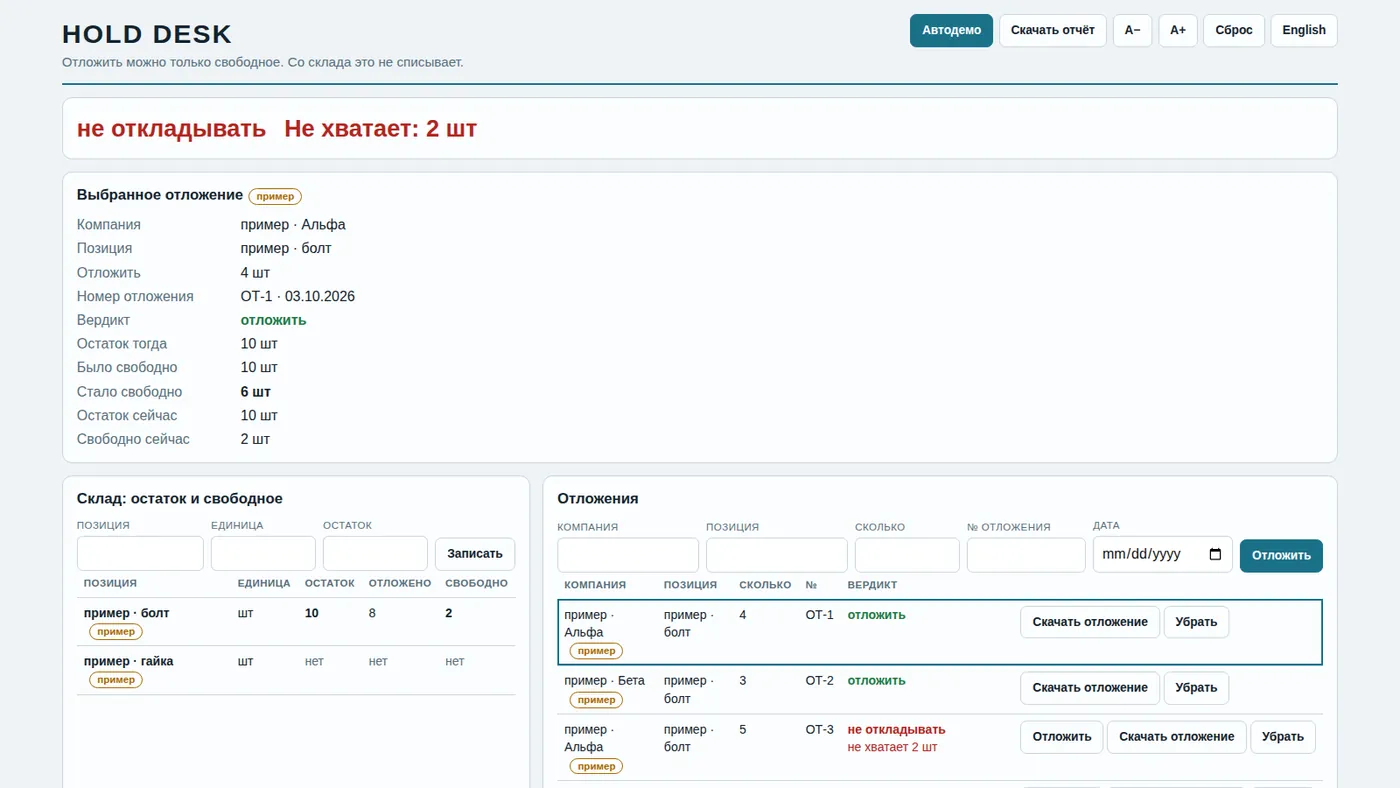Click the "не хватает 2 шт" note in row ОТ-3
Screen dimensions: 1400x788
892,747
